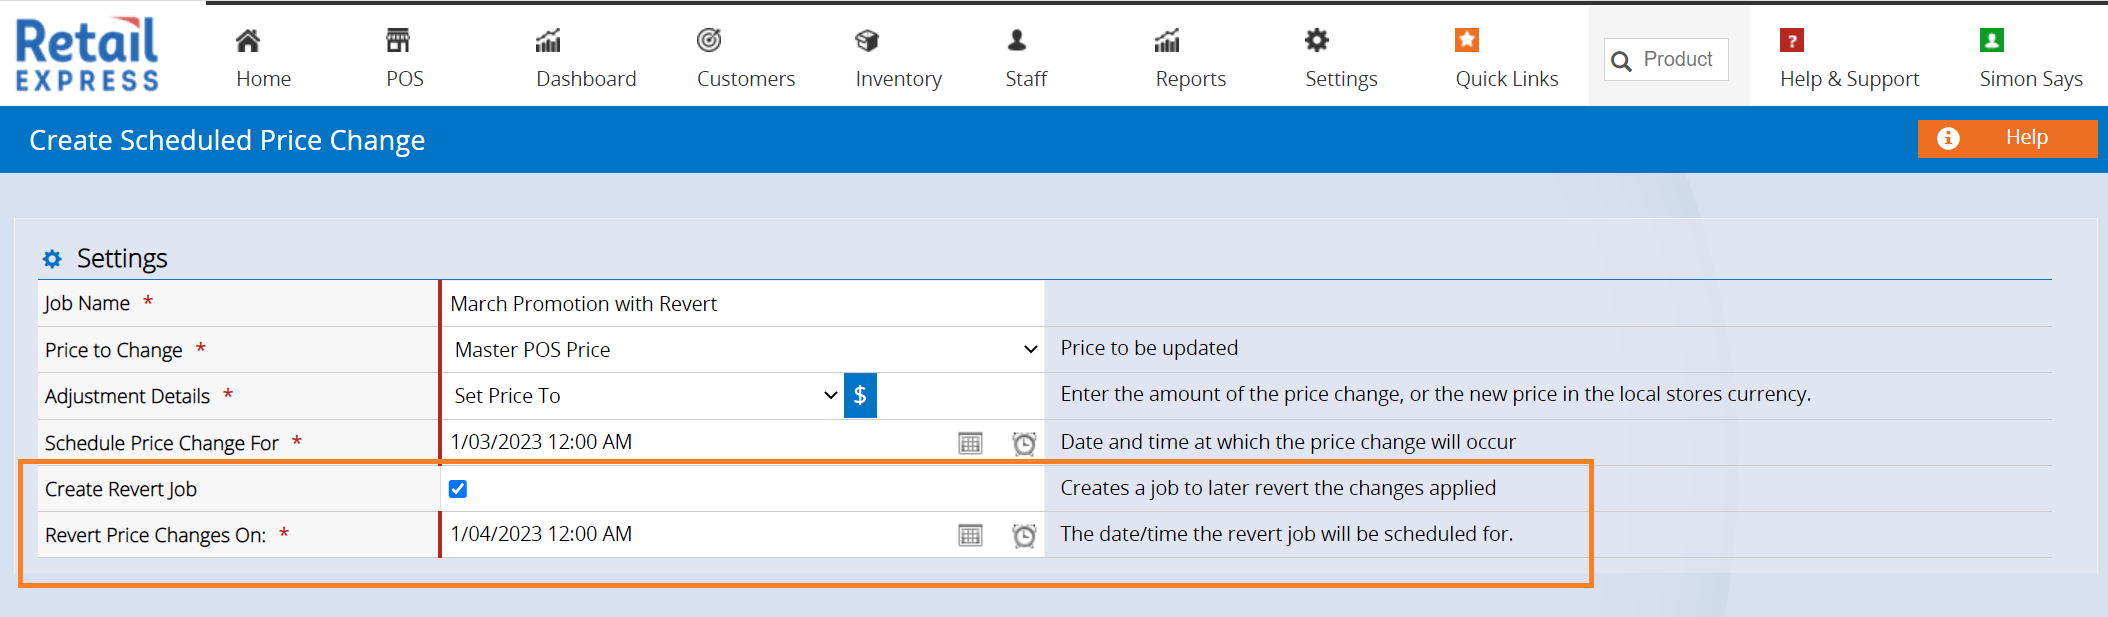Open the Quick Links label
This screenshot has height=617, width=2108.
[1507, 79]
